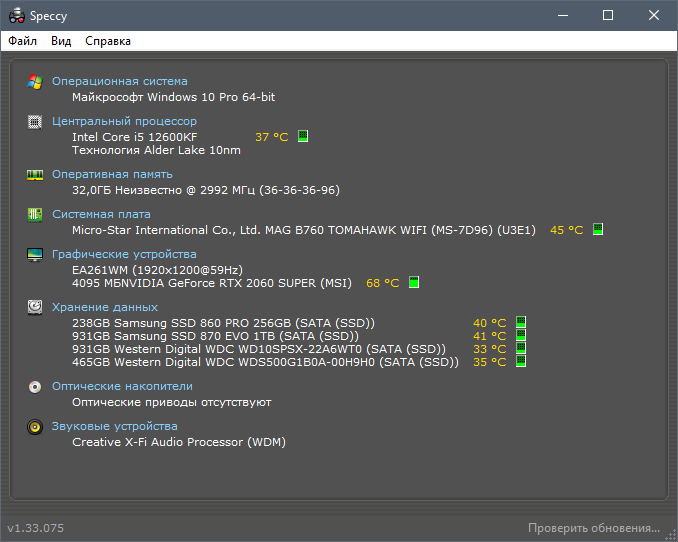Click the CPU chip icon beside Центральный процессор
Viewport: 678px width, 542px height.
point(35,122)
